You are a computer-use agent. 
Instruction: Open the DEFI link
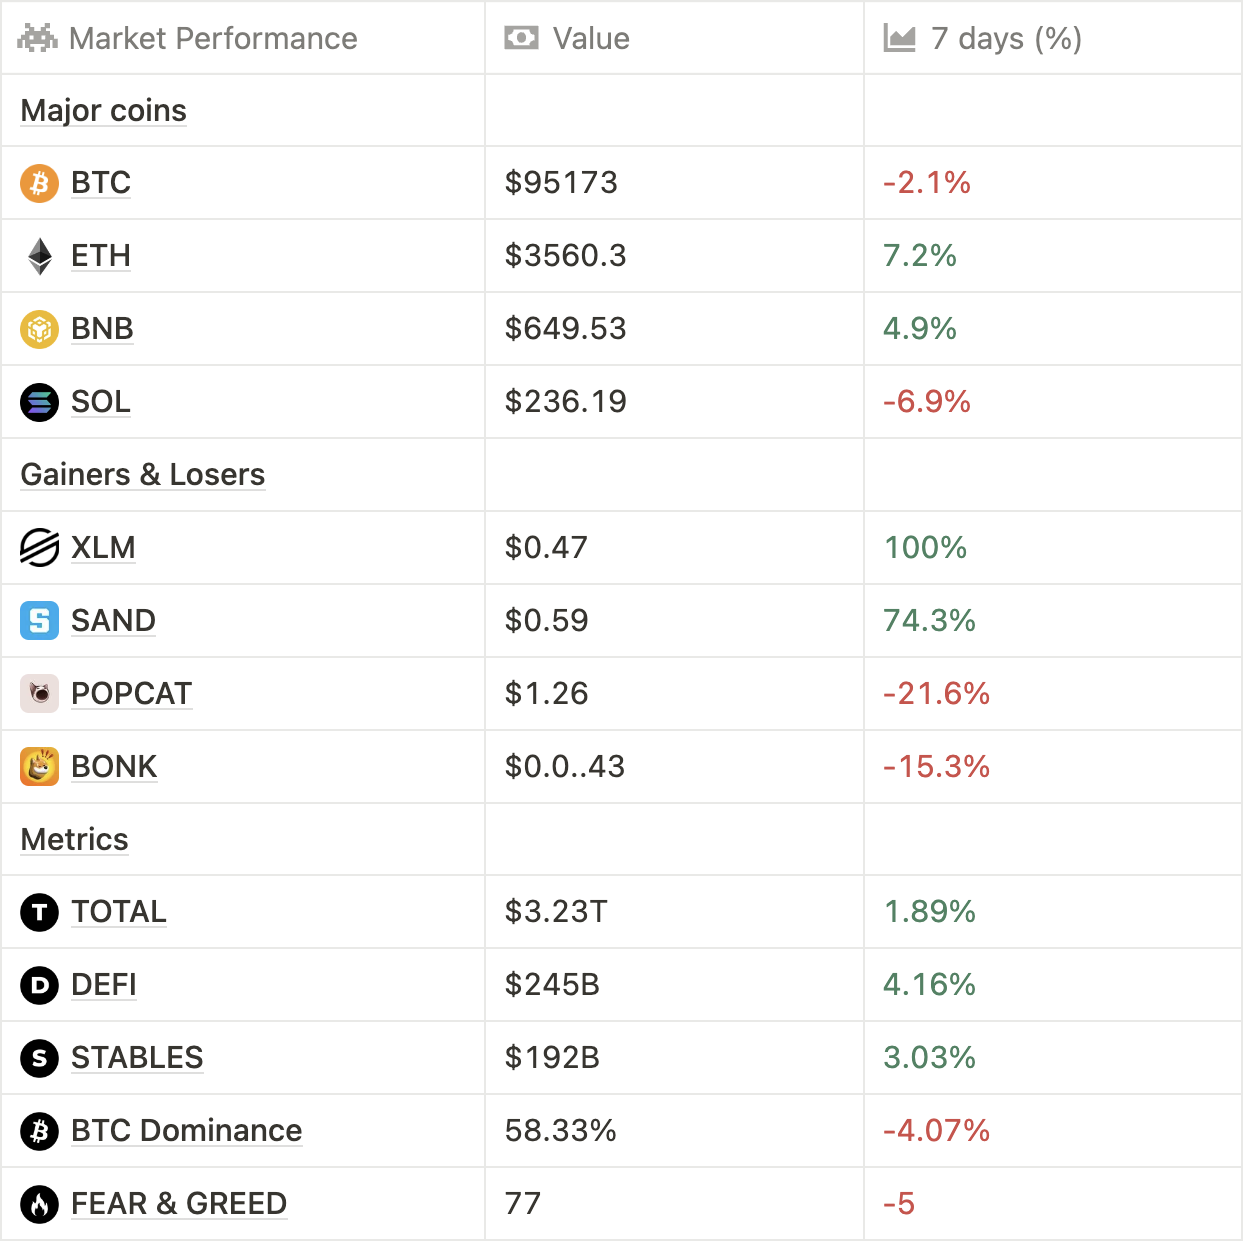[x=104, y=985]
